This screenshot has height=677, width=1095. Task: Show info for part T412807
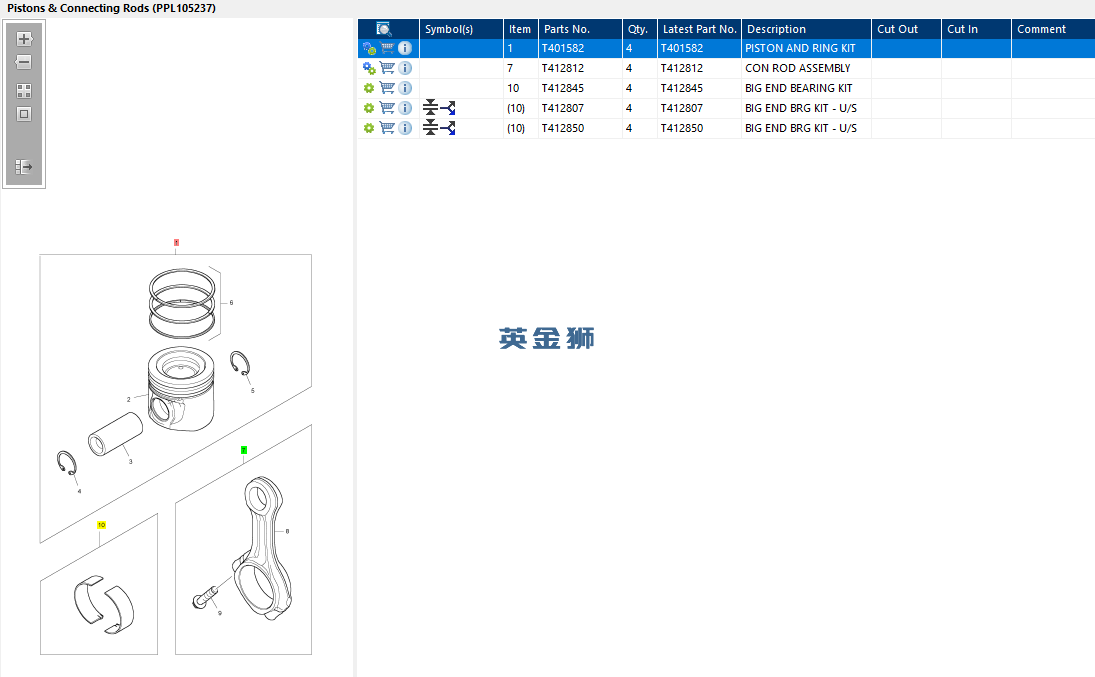click(405, 108)
